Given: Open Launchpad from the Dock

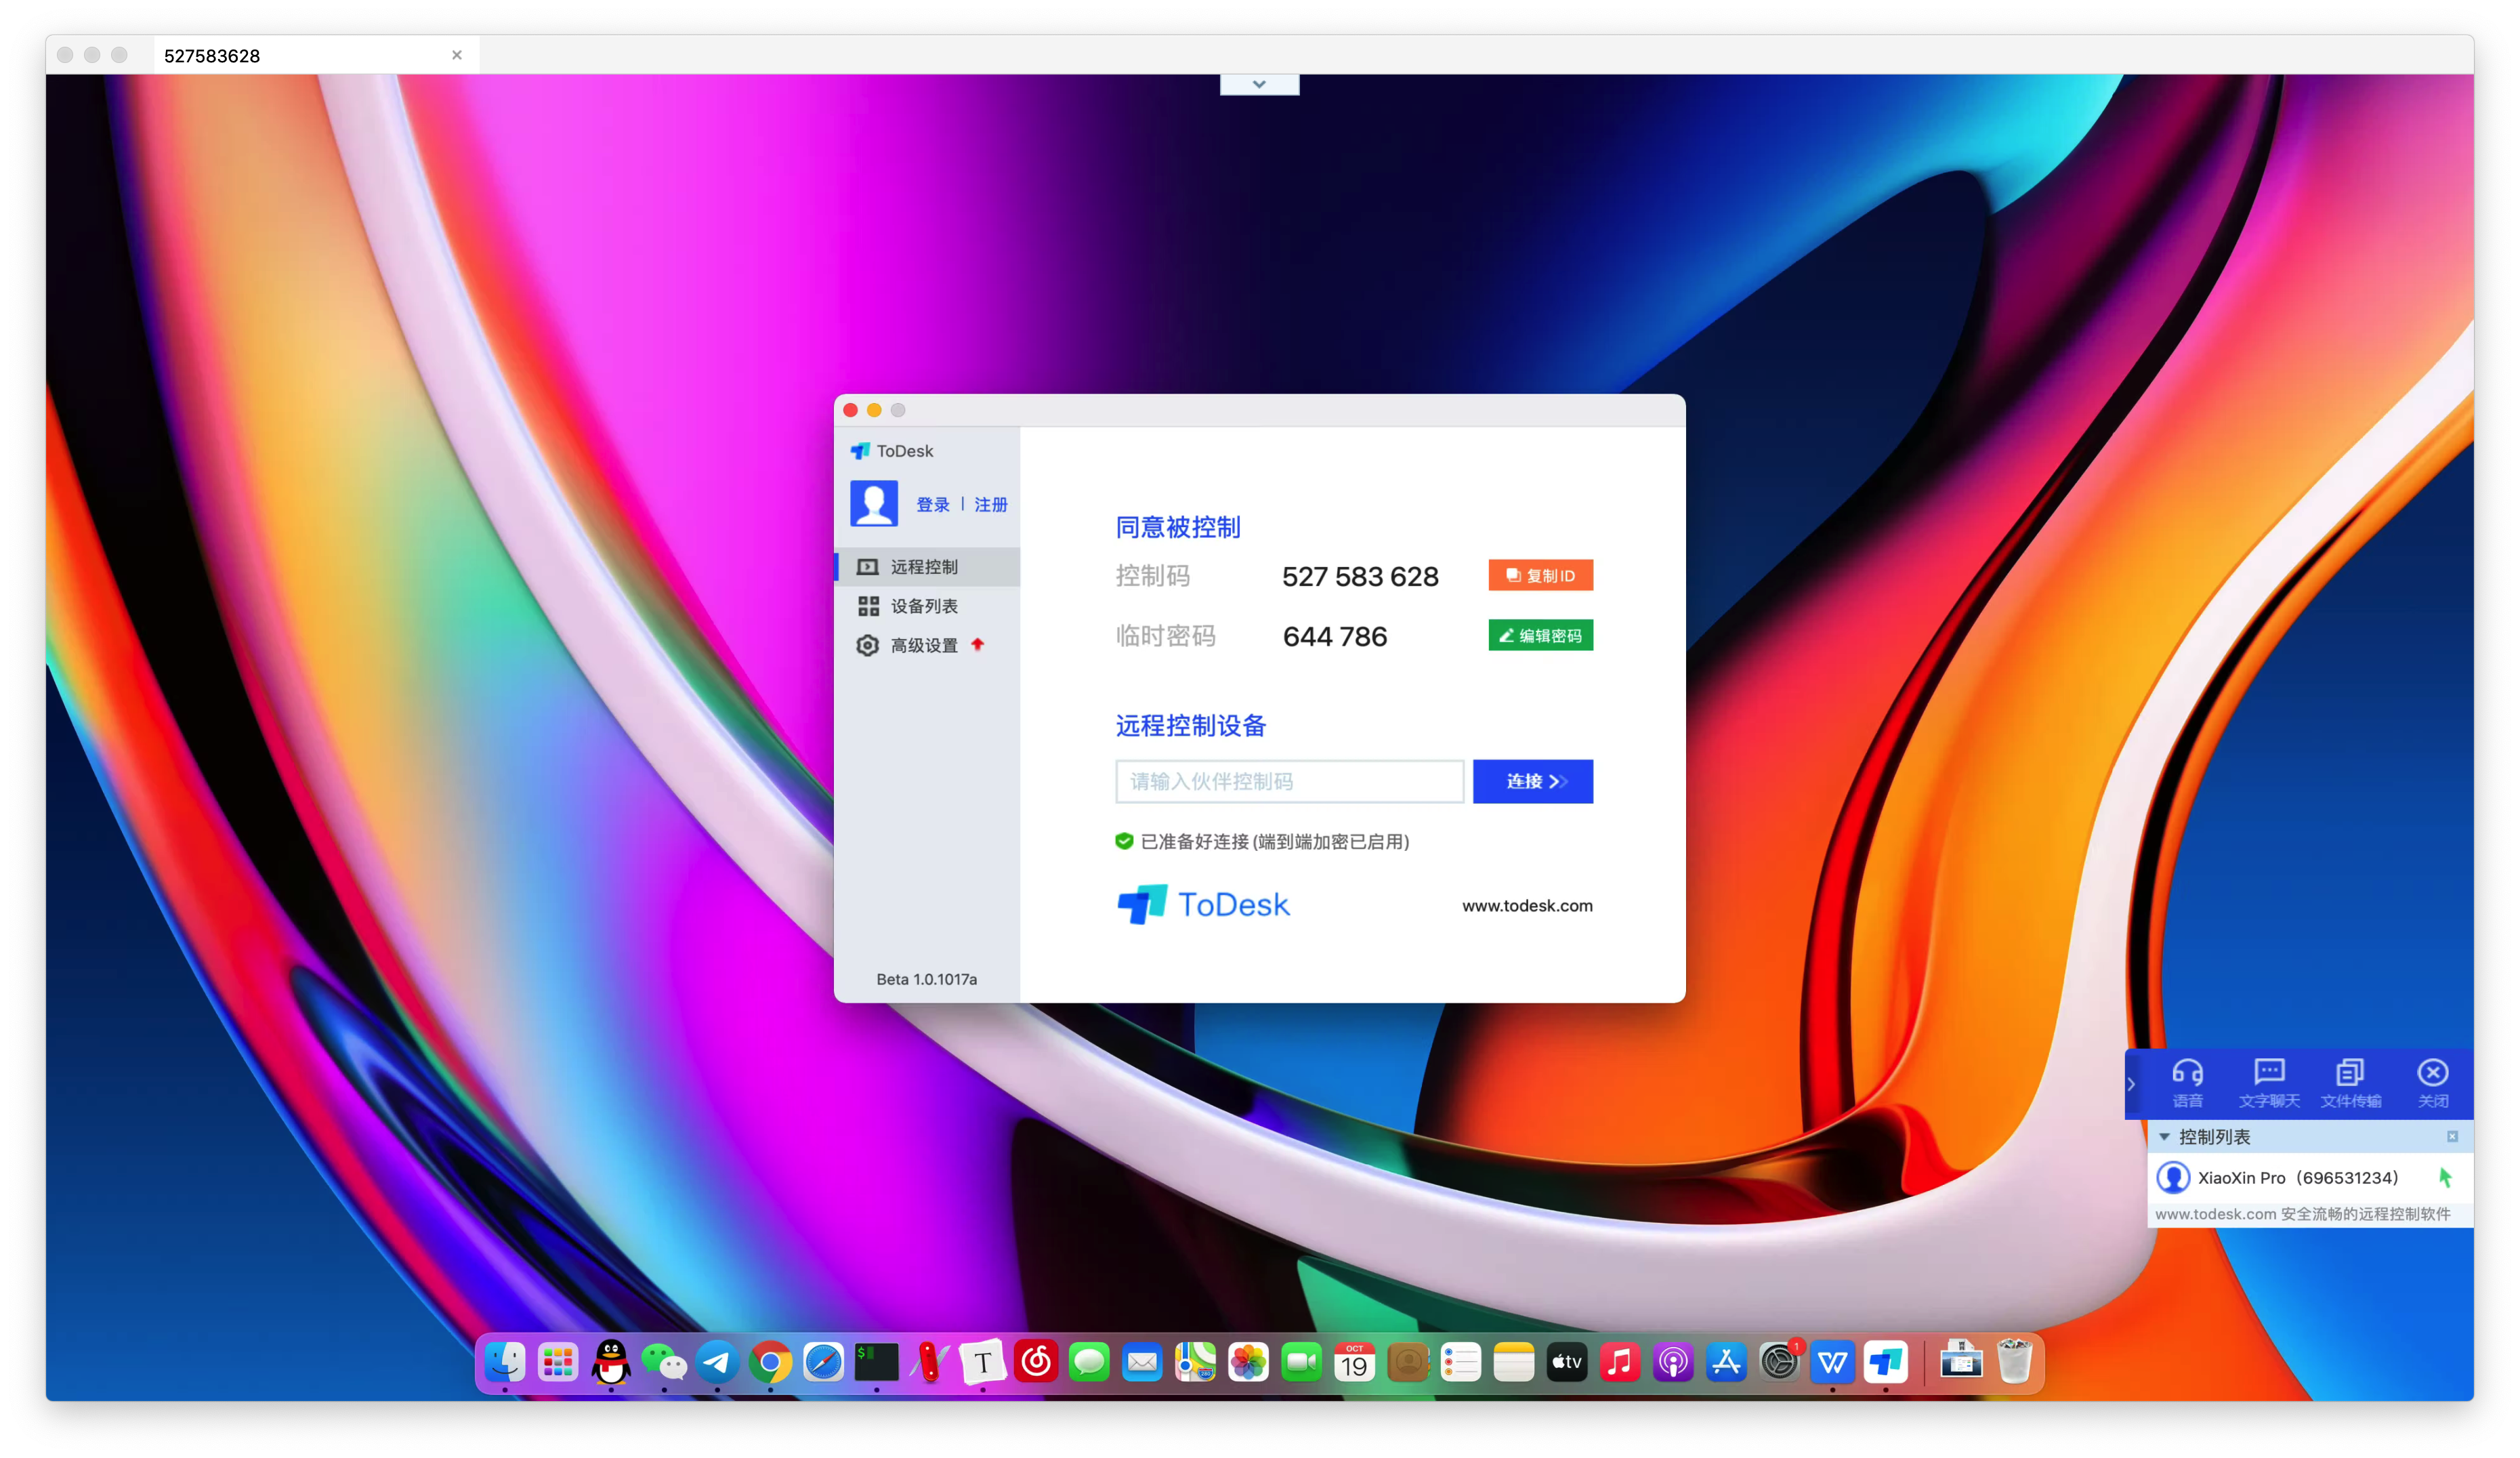Looking at the screenshot, I should [x=558, y=1361].
